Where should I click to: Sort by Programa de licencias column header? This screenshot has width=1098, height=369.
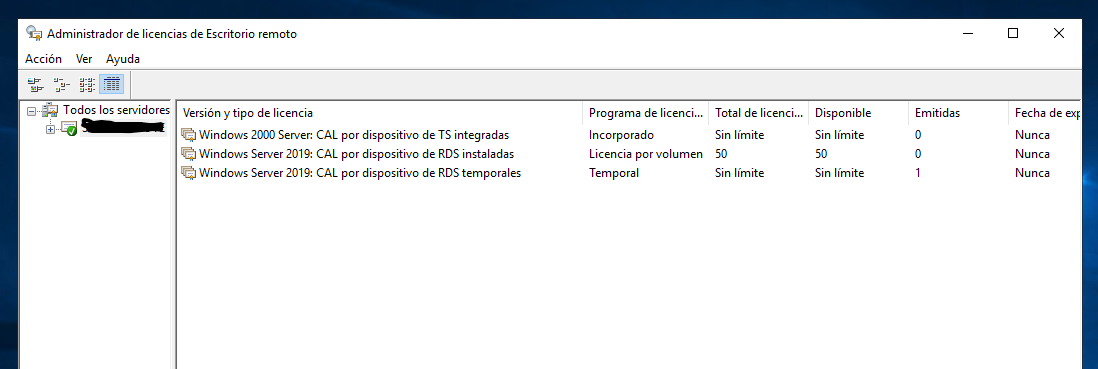[645, 113]
